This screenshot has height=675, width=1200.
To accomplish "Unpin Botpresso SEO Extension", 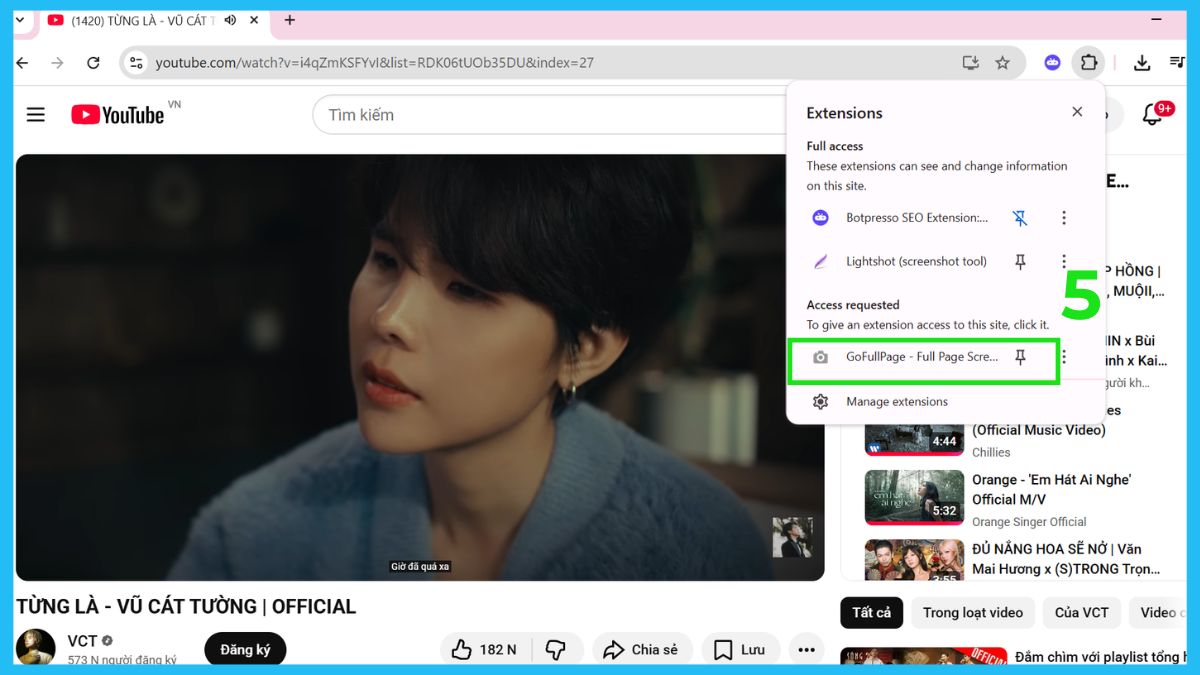I will (1020, 218).
